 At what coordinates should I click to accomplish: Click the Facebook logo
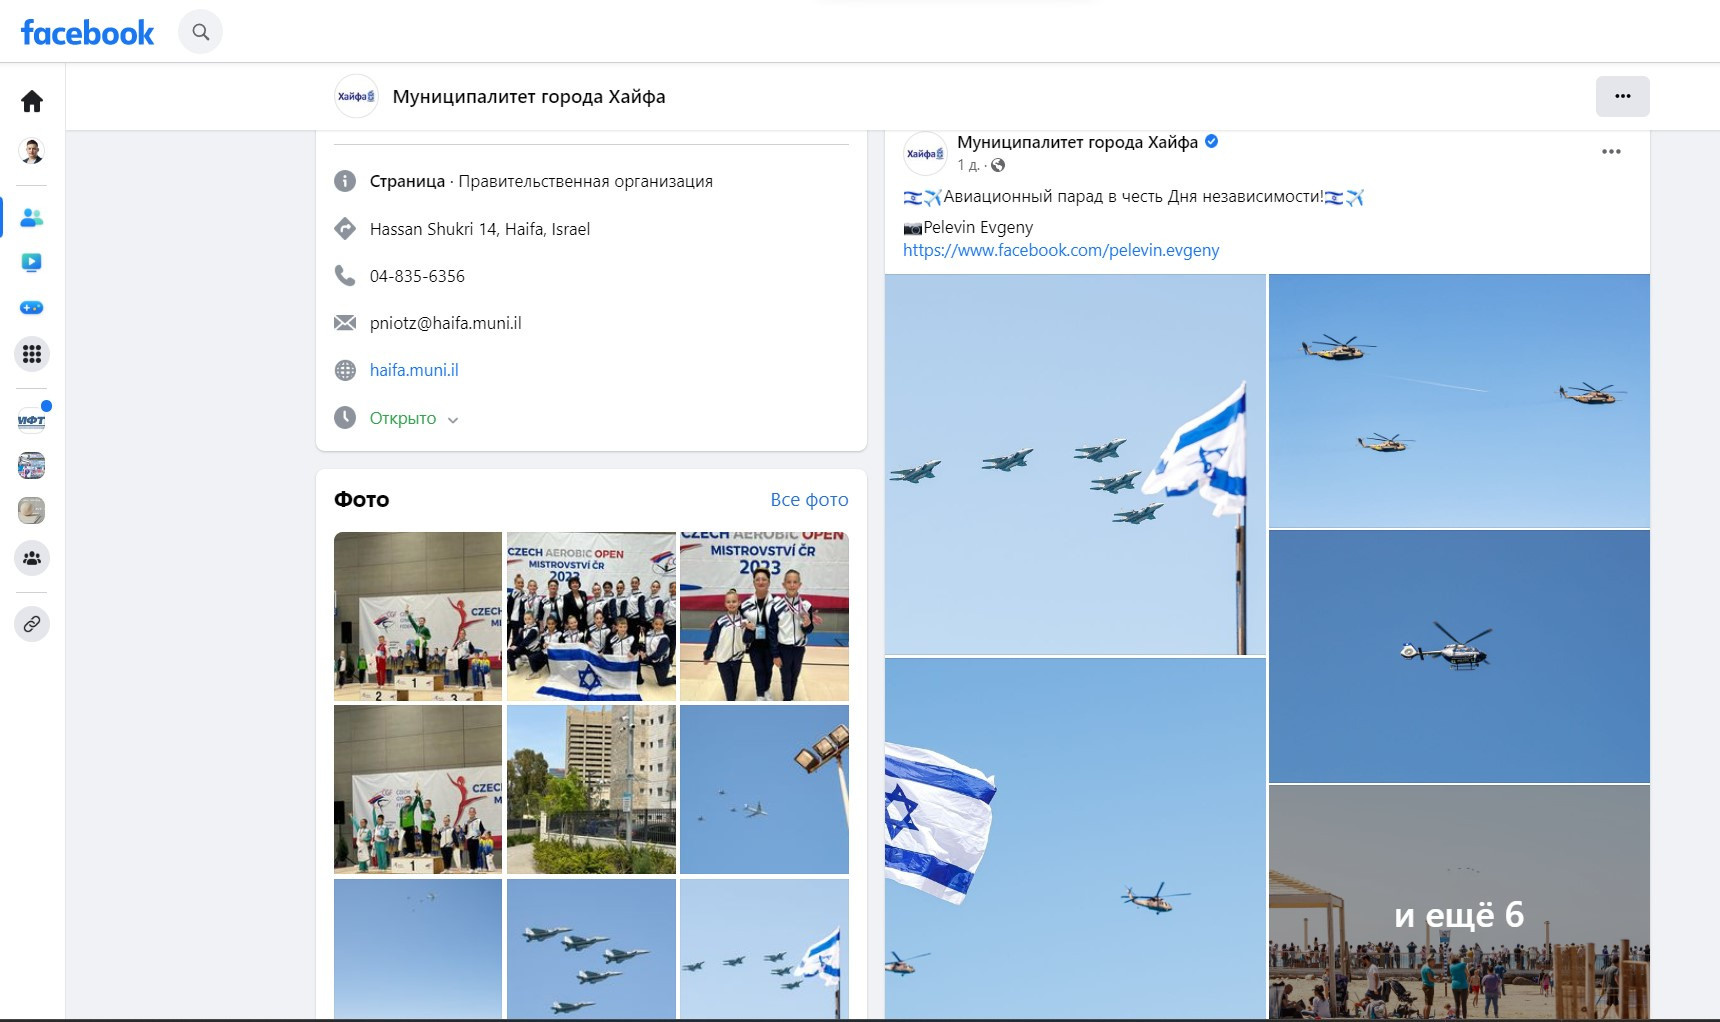pos(87,32)
